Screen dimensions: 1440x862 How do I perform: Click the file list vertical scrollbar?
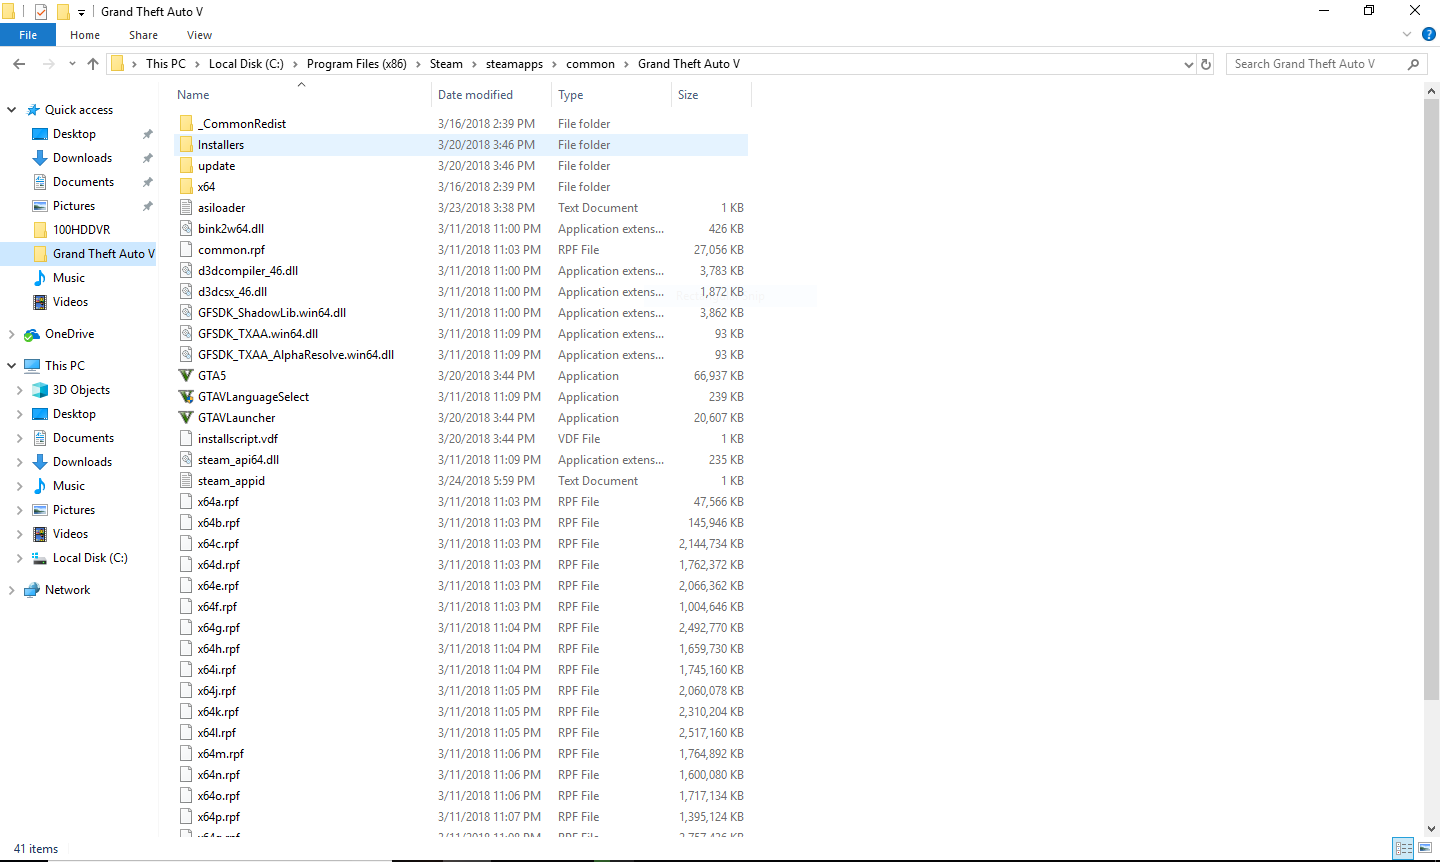pos(1431,400)
